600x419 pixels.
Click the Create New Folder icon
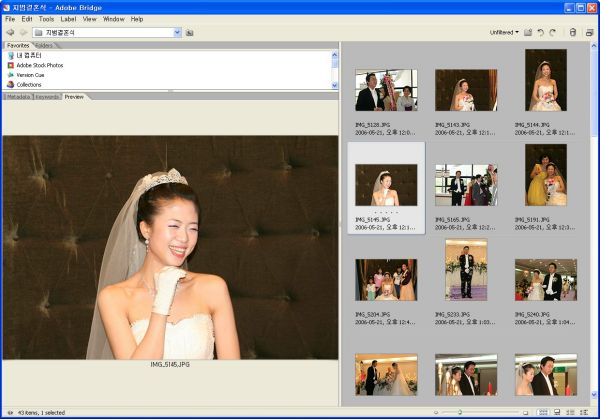point(527,32)
